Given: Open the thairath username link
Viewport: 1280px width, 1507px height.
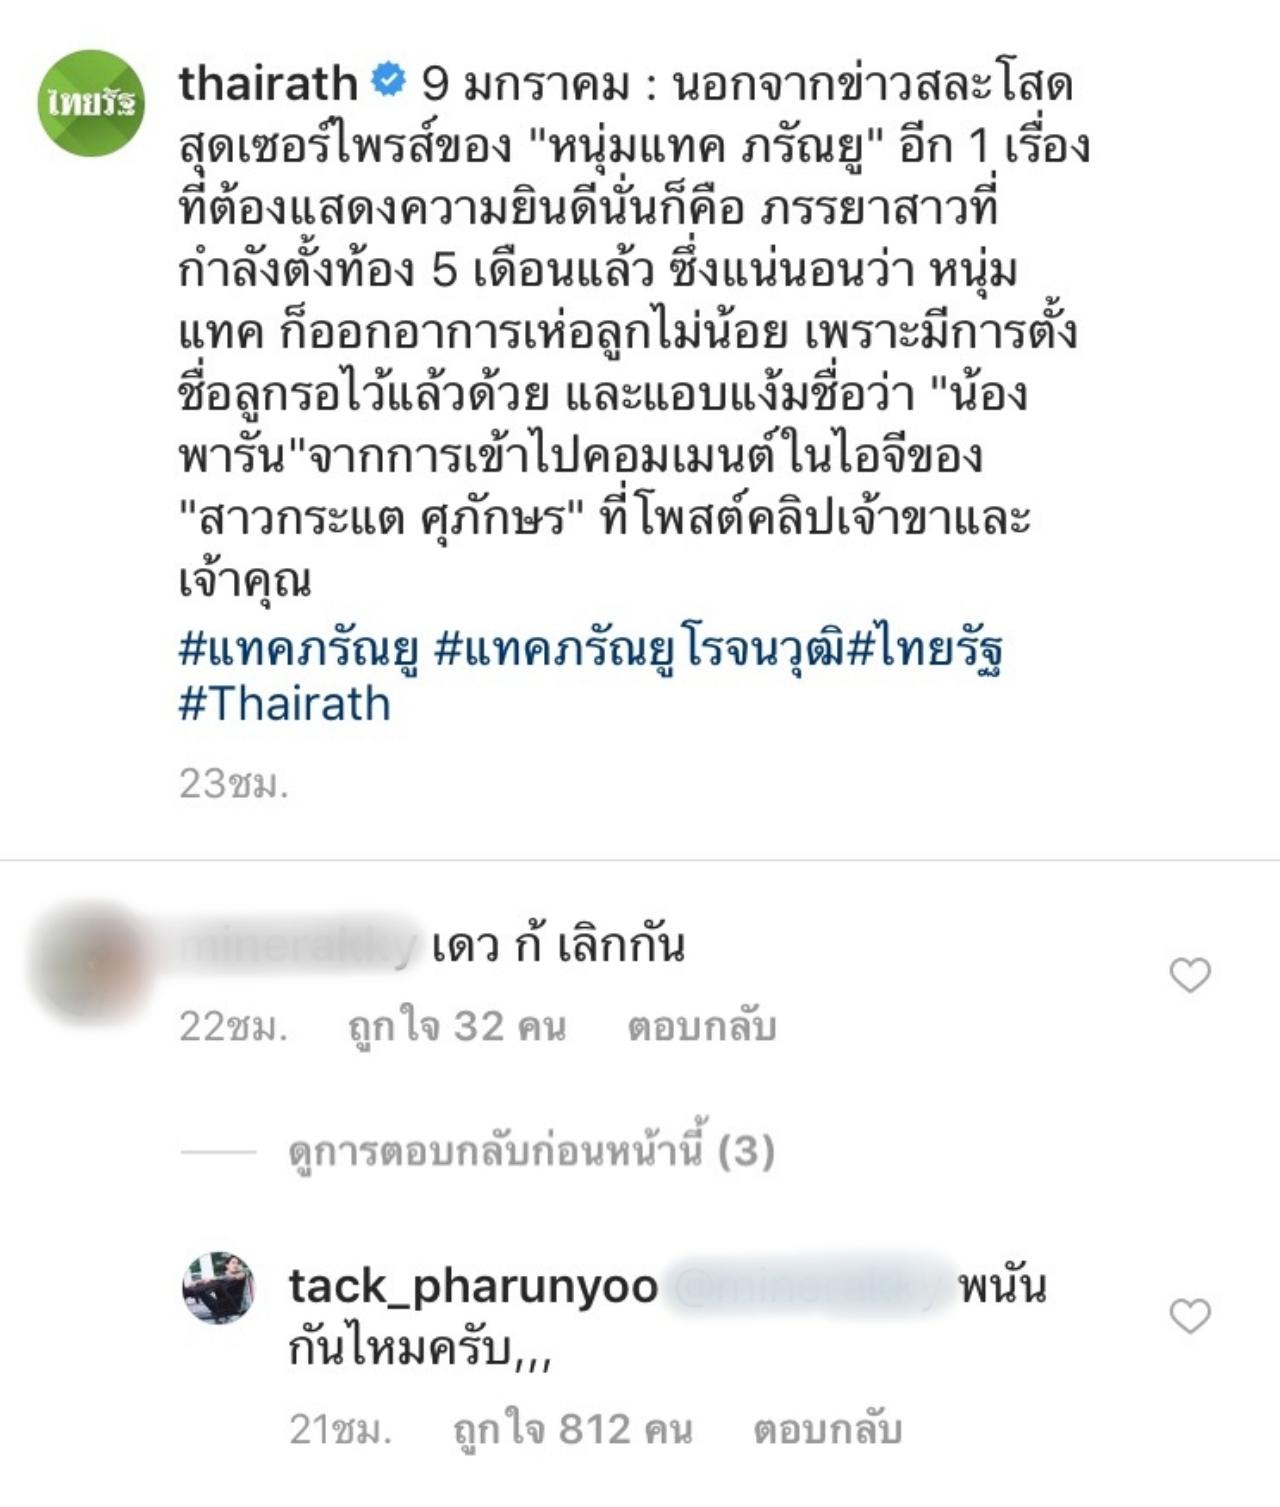Looking at the screenshot, I should 268,83.
